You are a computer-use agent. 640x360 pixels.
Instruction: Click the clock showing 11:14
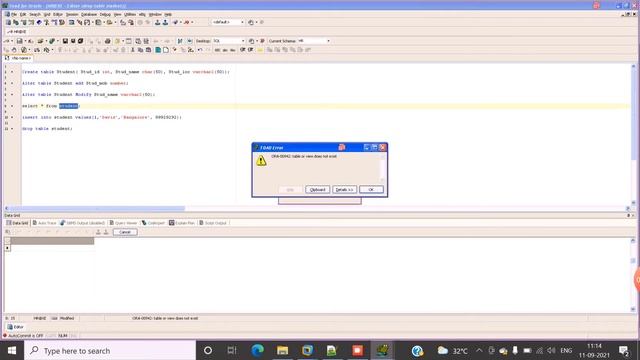(594, 346)
